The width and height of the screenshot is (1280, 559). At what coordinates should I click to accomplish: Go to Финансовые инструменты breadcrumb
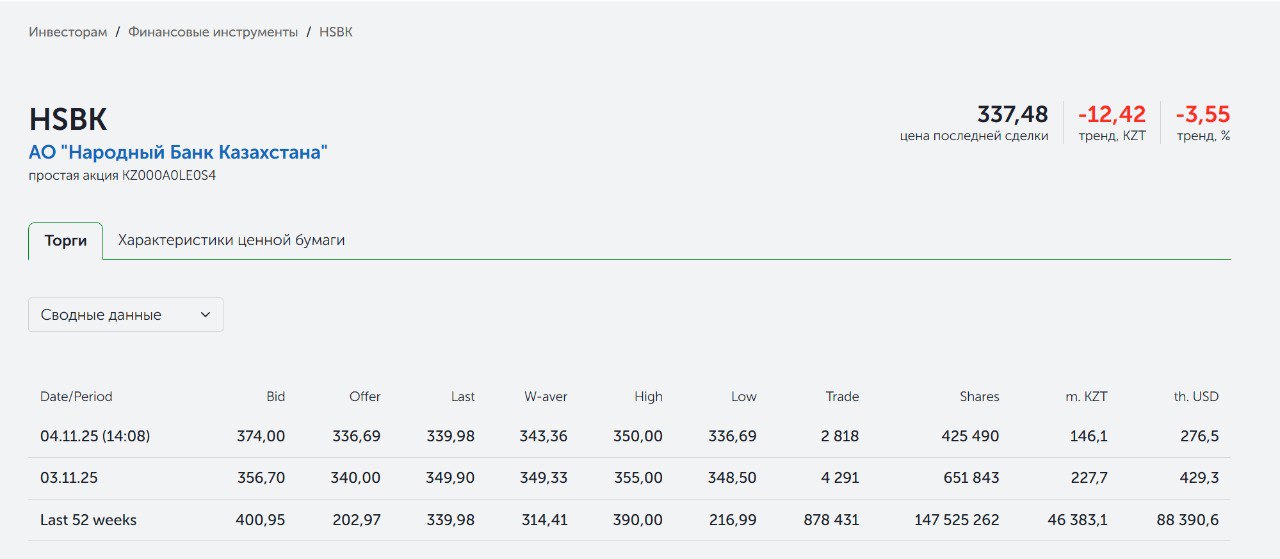tap(213, 32)
